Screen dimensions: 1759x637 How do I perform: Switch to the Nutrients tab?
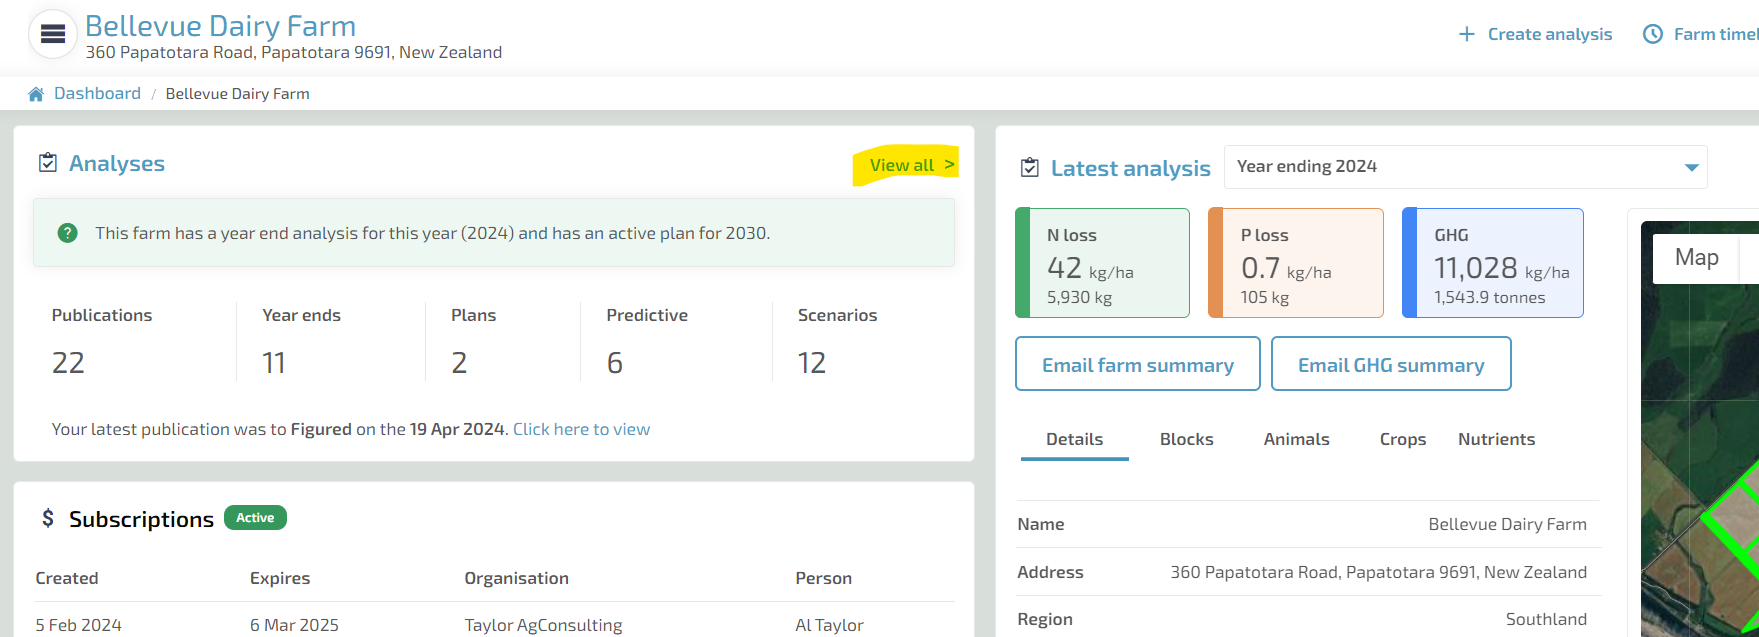pos(1496,440)
